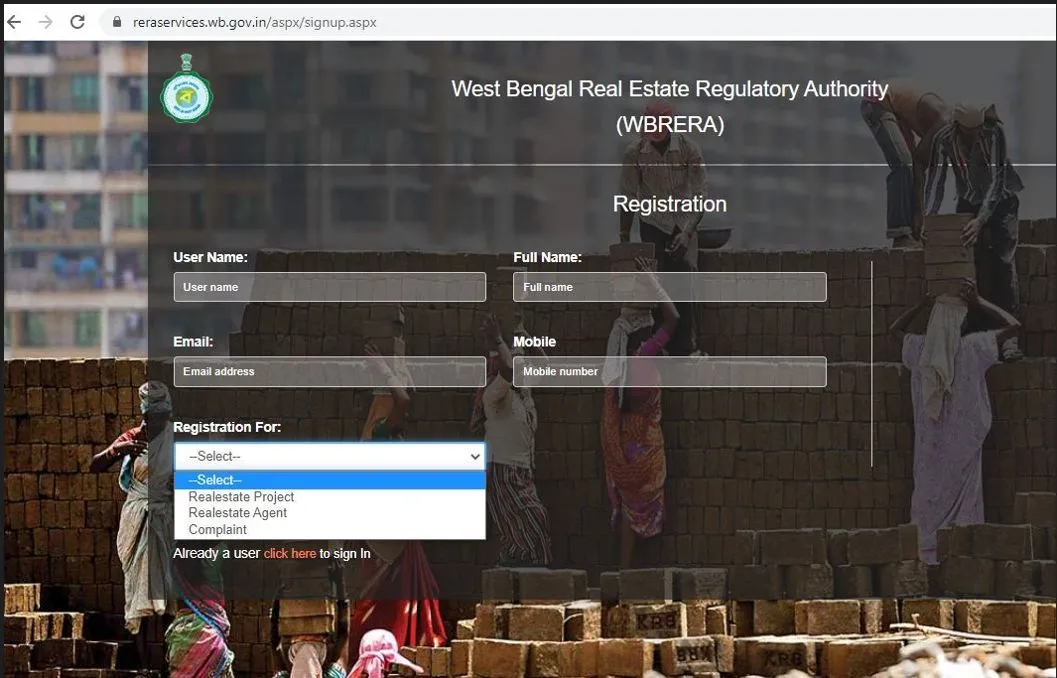Open the Registration For dropdown chevron

click(x=473, y=456)
